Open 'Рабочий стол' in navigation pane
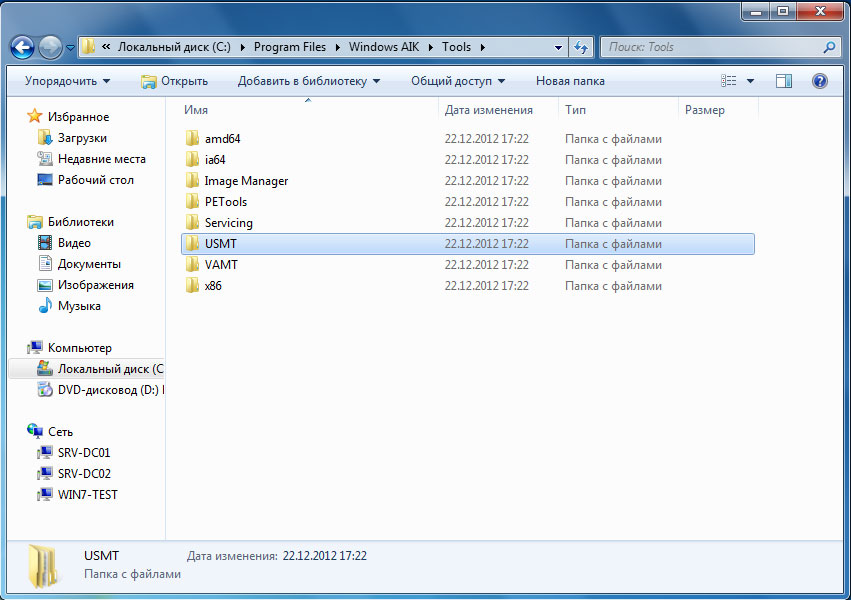 pos(96,180)
